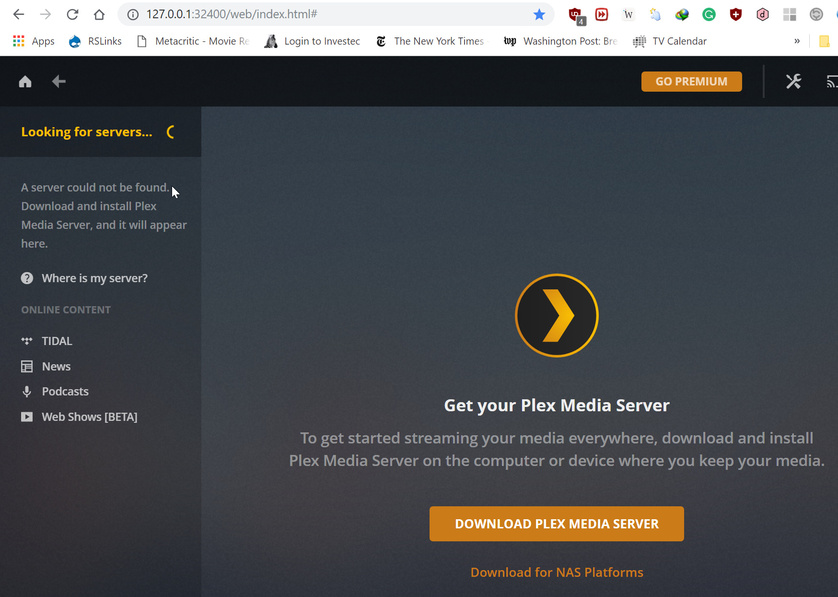Click the red fast-forward extension icon
This screenshot has width=838, height=597.
point(602,14)
